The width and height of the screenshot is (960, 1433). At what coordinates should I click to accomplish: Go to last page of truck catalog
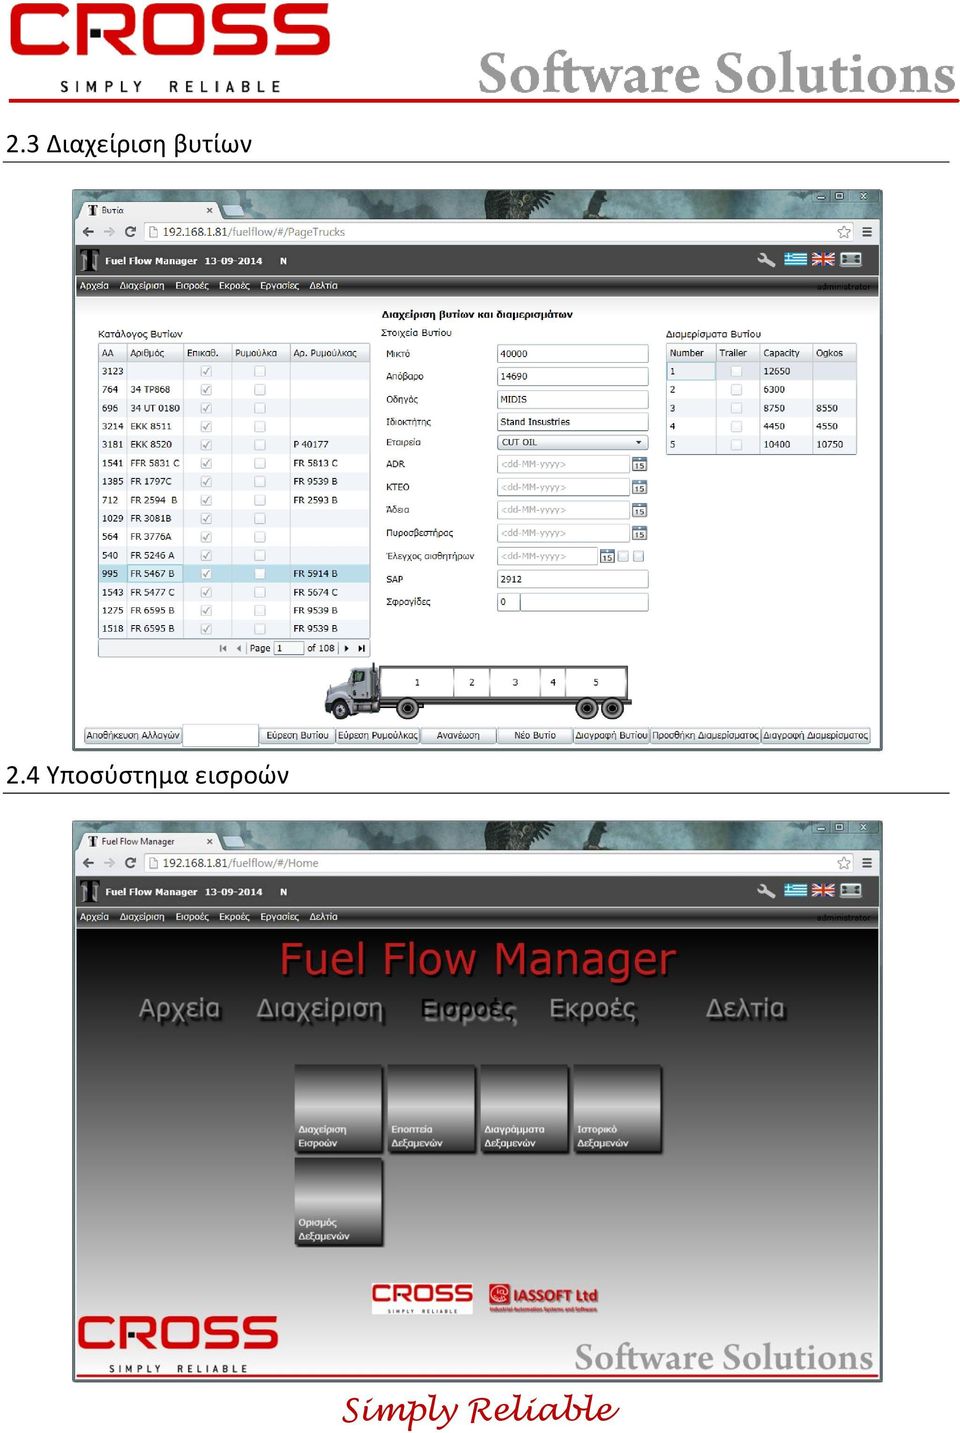click(x=361, y=648)
